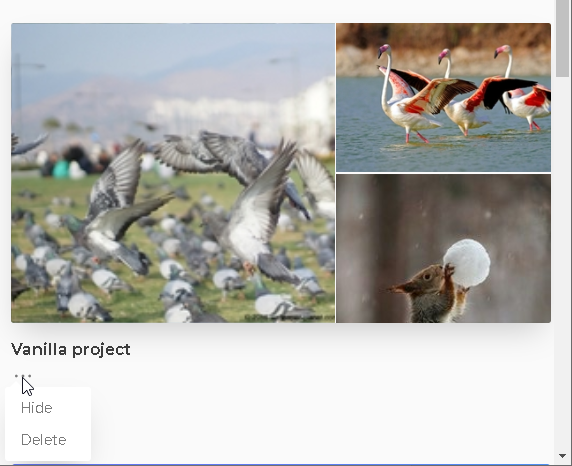Choose Hide from the context menu
Image resolution: width=572 pixels, height=466 pixels.
(x=36, y=408)
